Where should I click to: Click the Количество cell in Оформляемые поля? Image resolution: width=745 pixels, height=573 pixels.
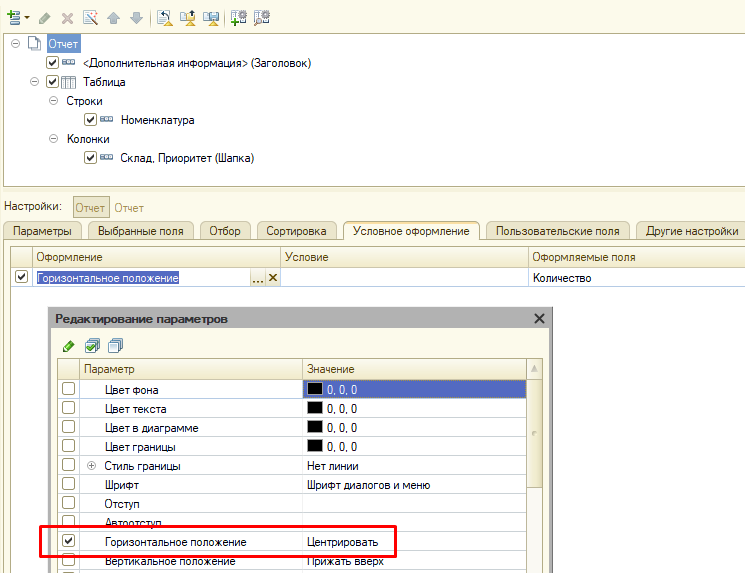click(637, 278)
